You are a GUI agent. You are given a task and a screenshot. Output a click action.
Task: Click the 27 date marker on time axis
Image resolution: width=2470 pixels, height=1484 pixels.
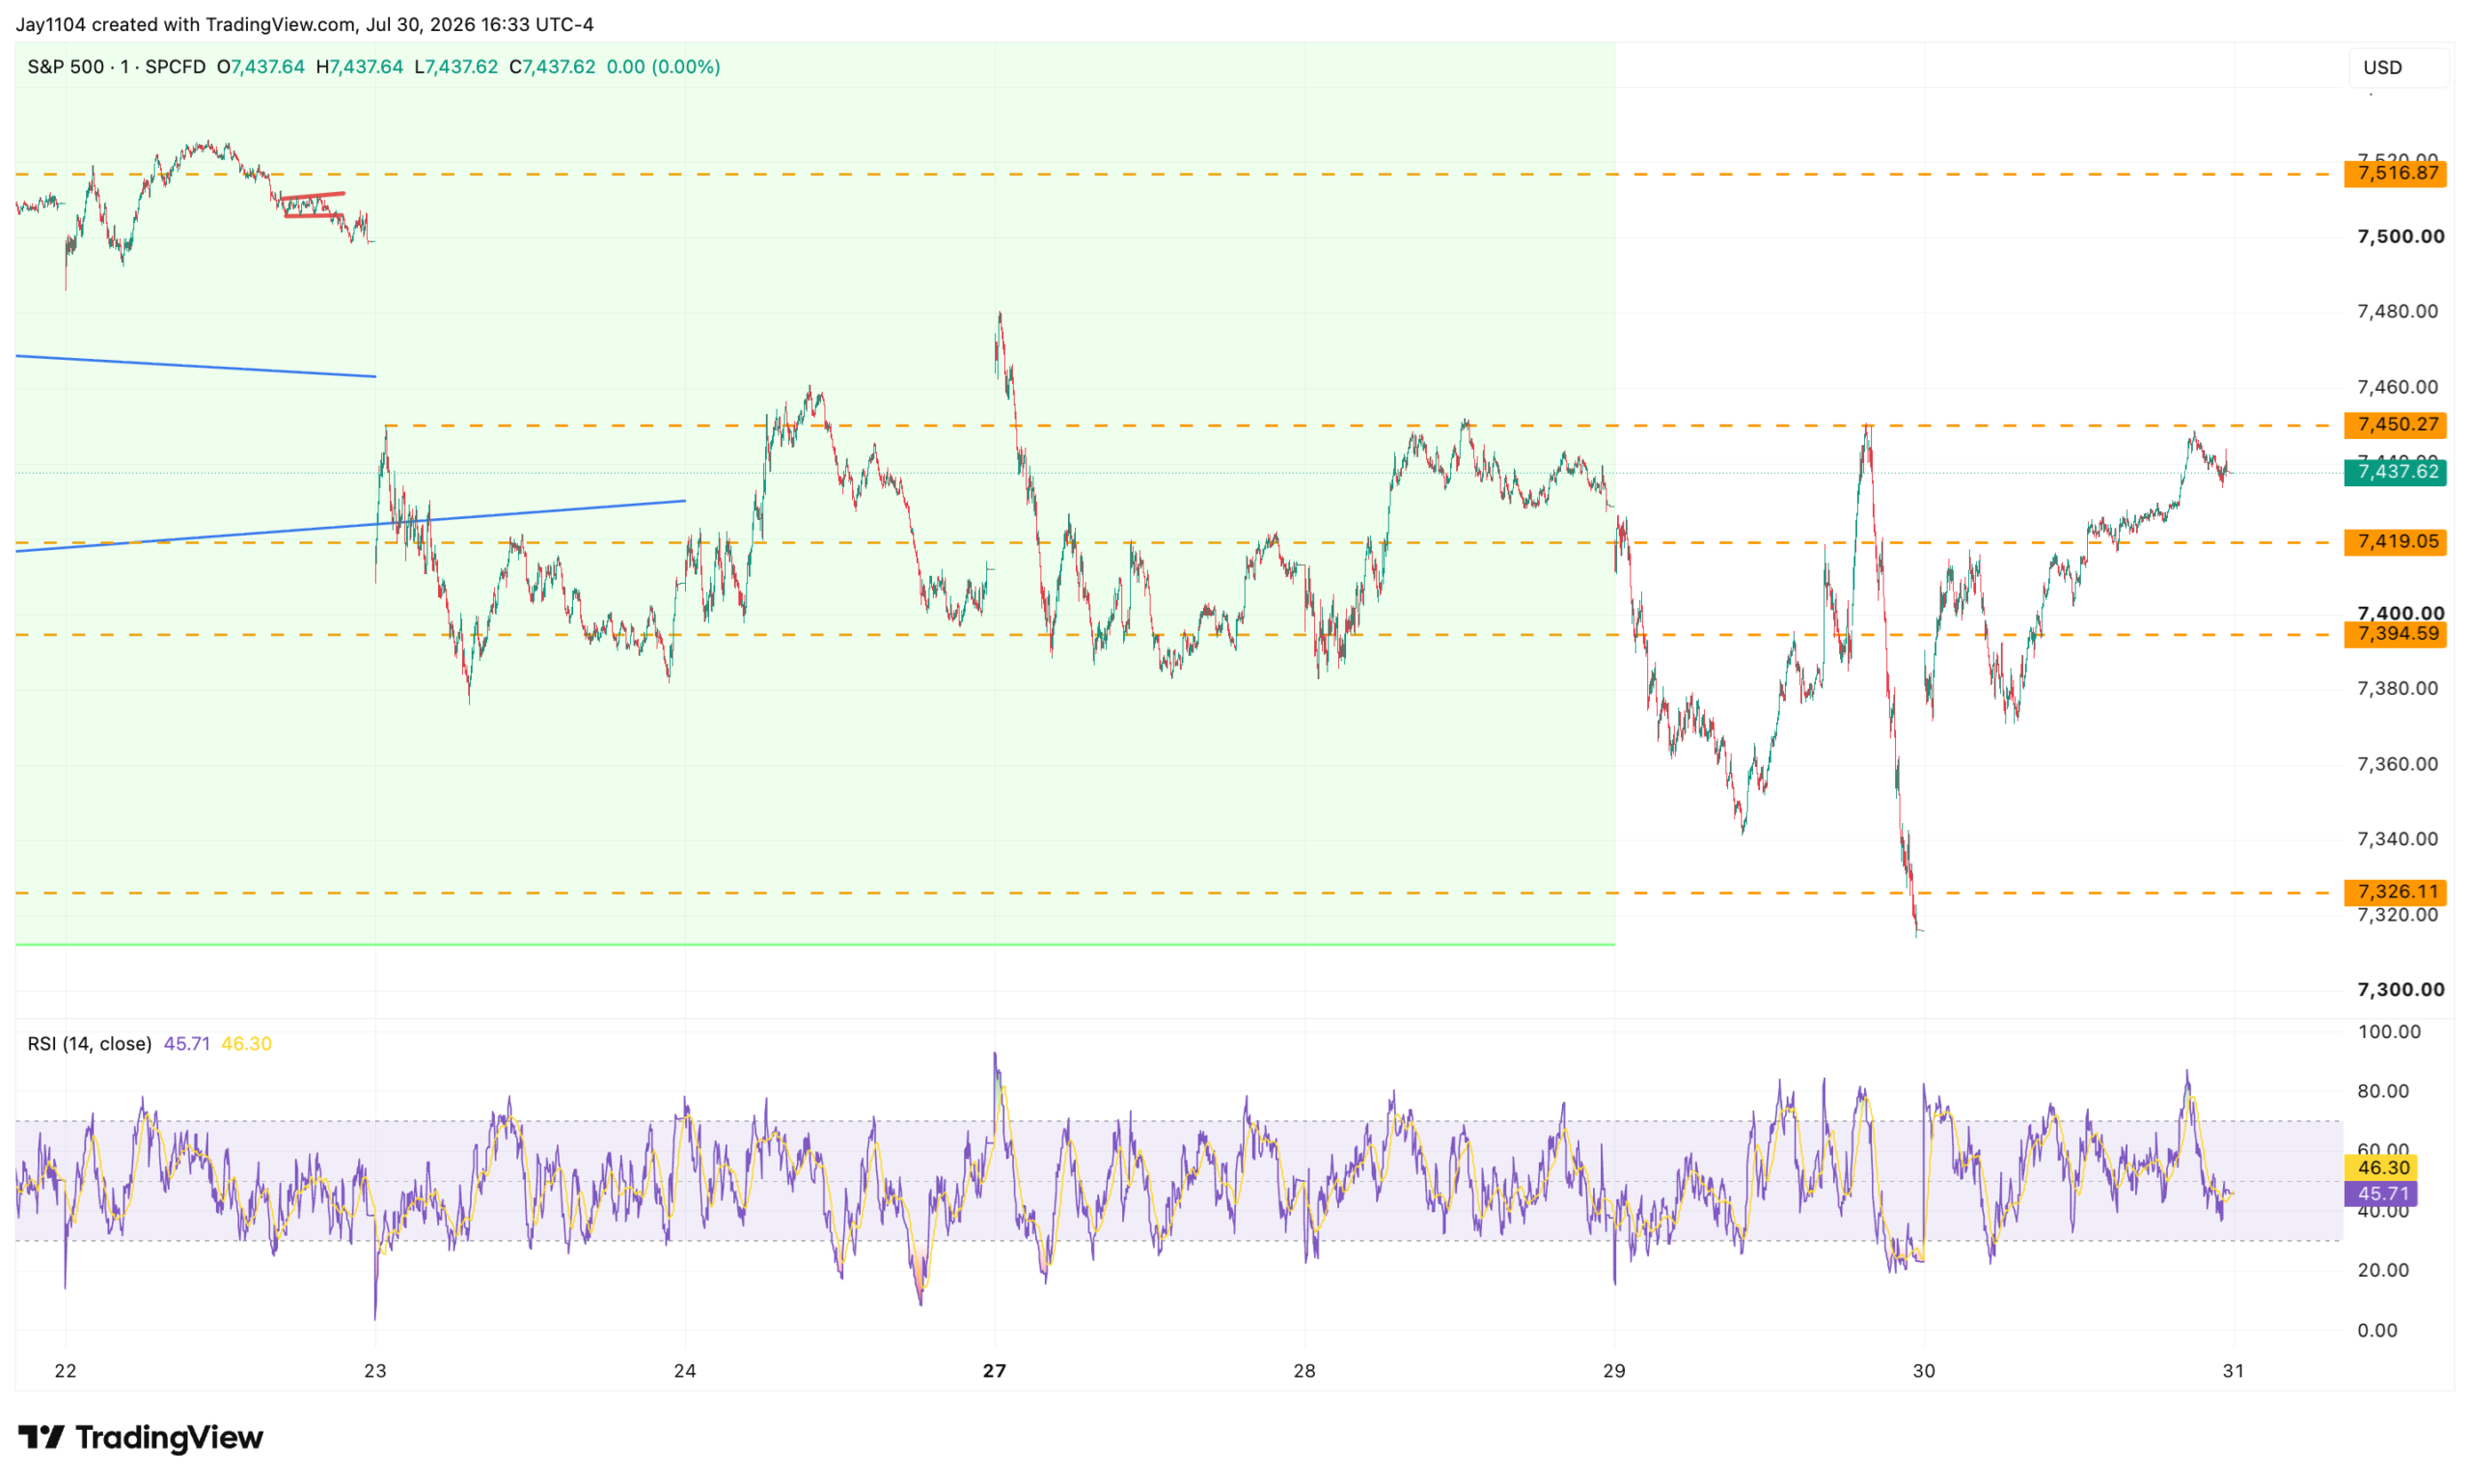click(994, 1371)
